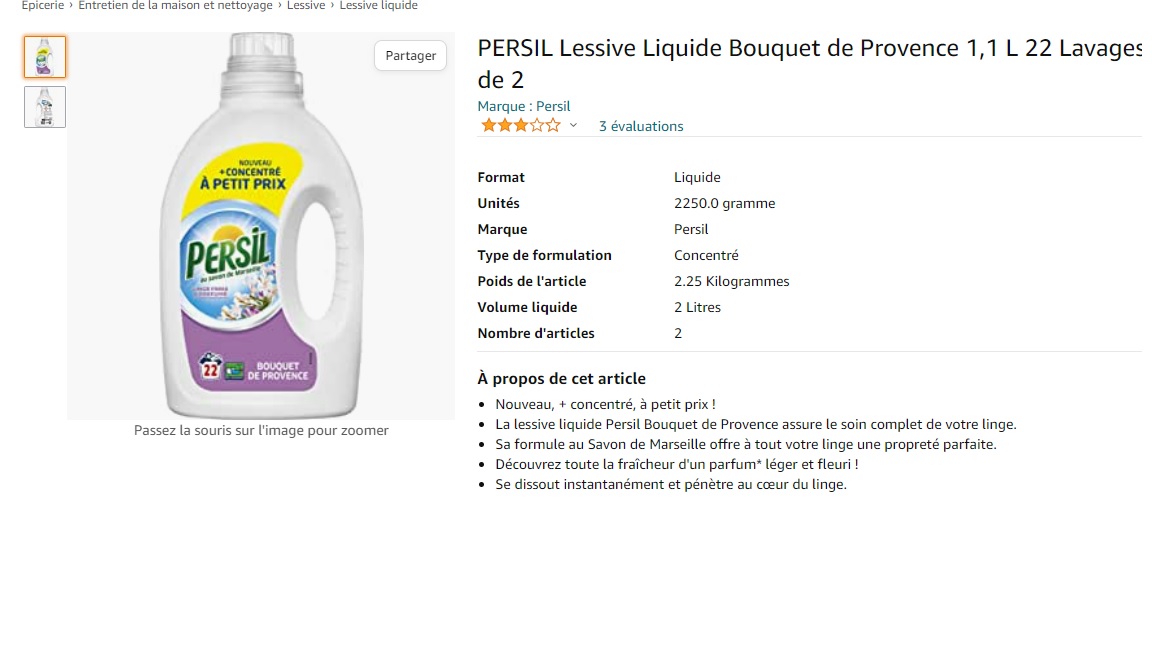Follow the 'Marque : Persil' brand link

(x=524, y=106)
